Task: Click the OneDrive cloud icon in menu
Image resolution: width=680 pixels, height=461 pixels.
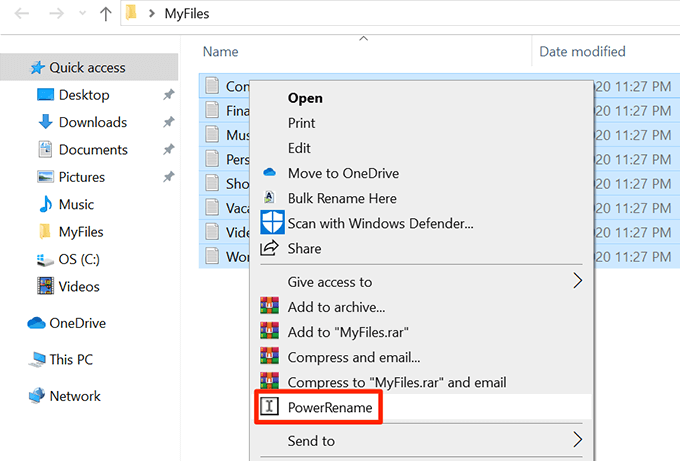Action: [269, 172]
